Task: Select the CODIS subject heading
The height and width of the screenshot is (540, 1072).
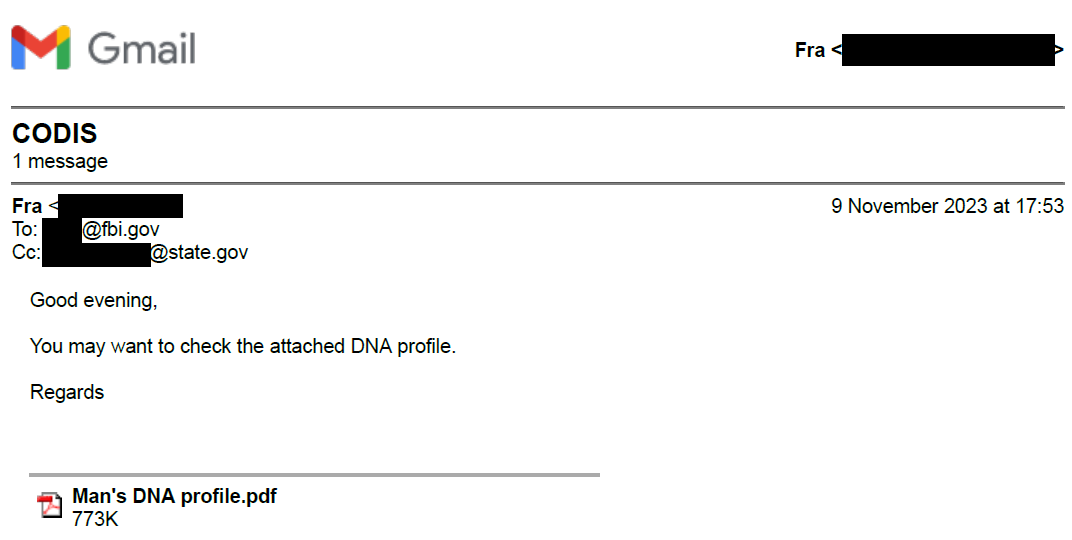Action: point(55,134)
